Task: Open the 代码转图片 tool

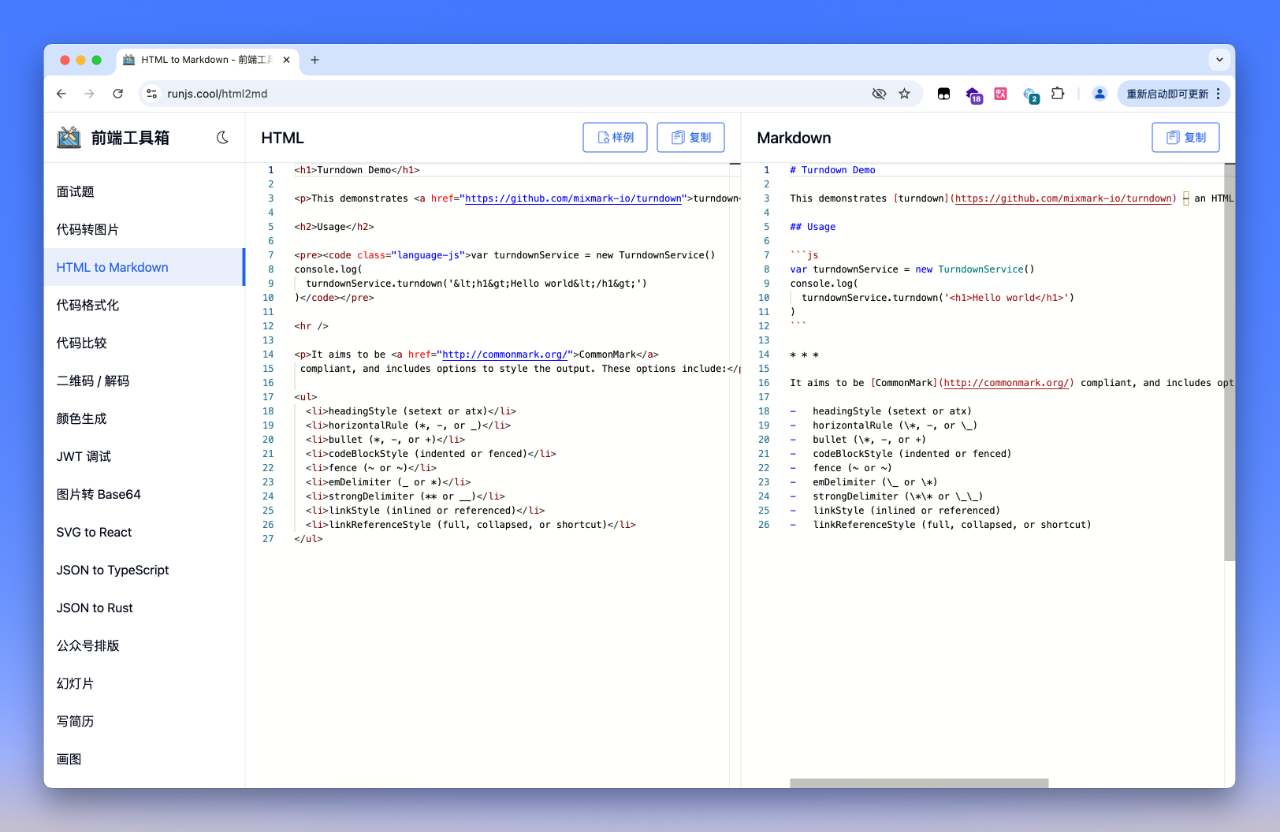Action: point(144,230)
